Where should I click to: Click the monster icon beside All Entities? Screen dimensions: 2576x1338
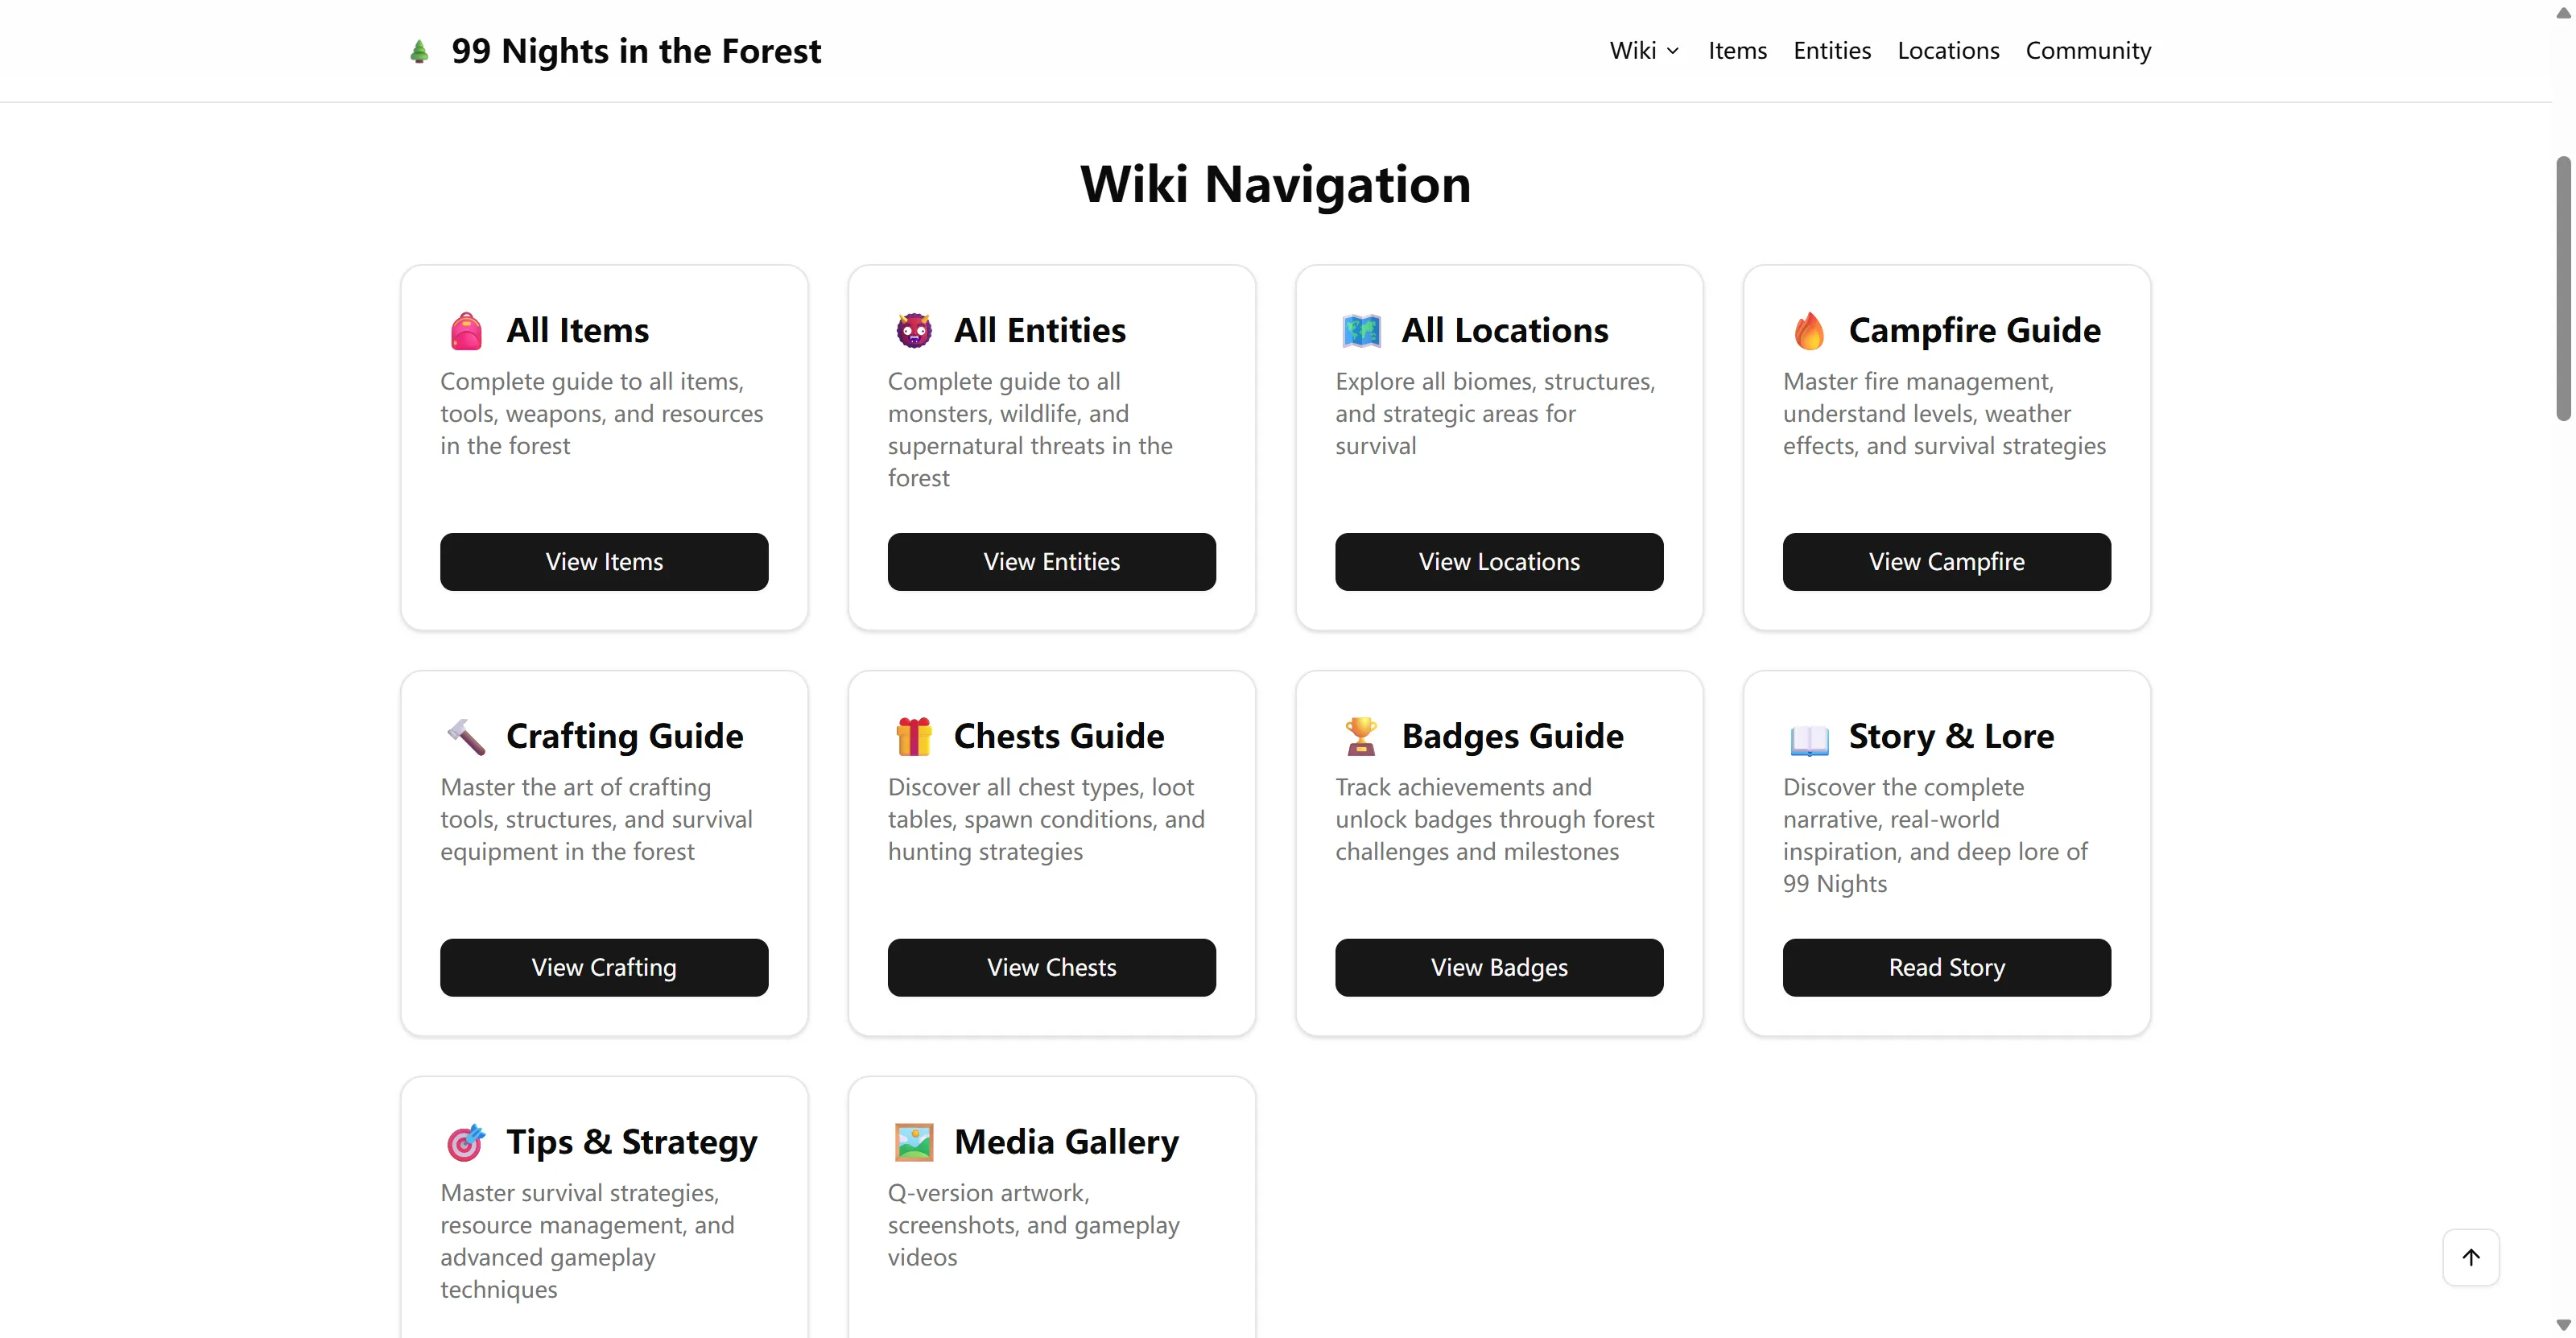(913, 331)
